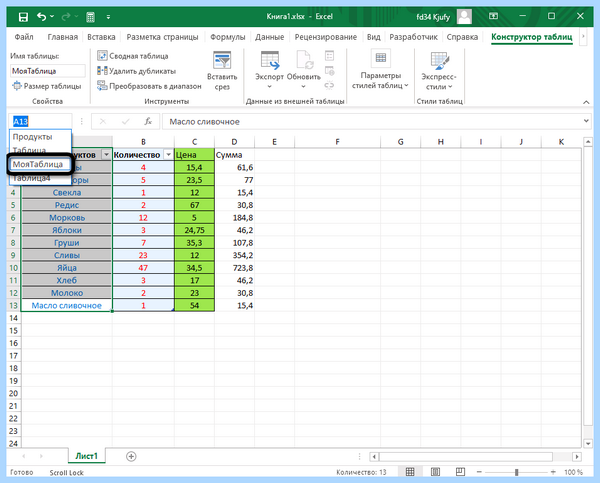Image resolution: width=600 pixels, height=483 pixels.
Task: Switch to Page Layout view icon
Action: [435, 472]
